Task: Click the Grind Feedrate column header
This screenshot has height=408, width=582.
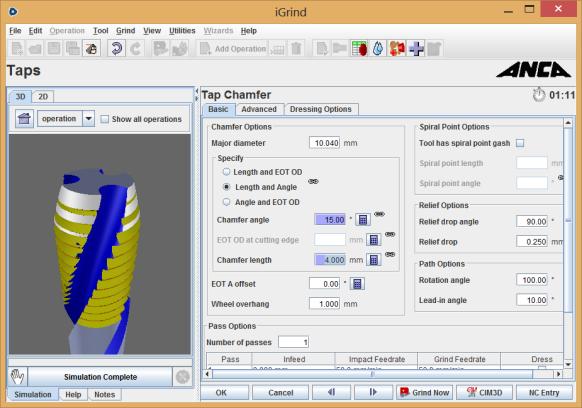Action: [x=460, y=359]
